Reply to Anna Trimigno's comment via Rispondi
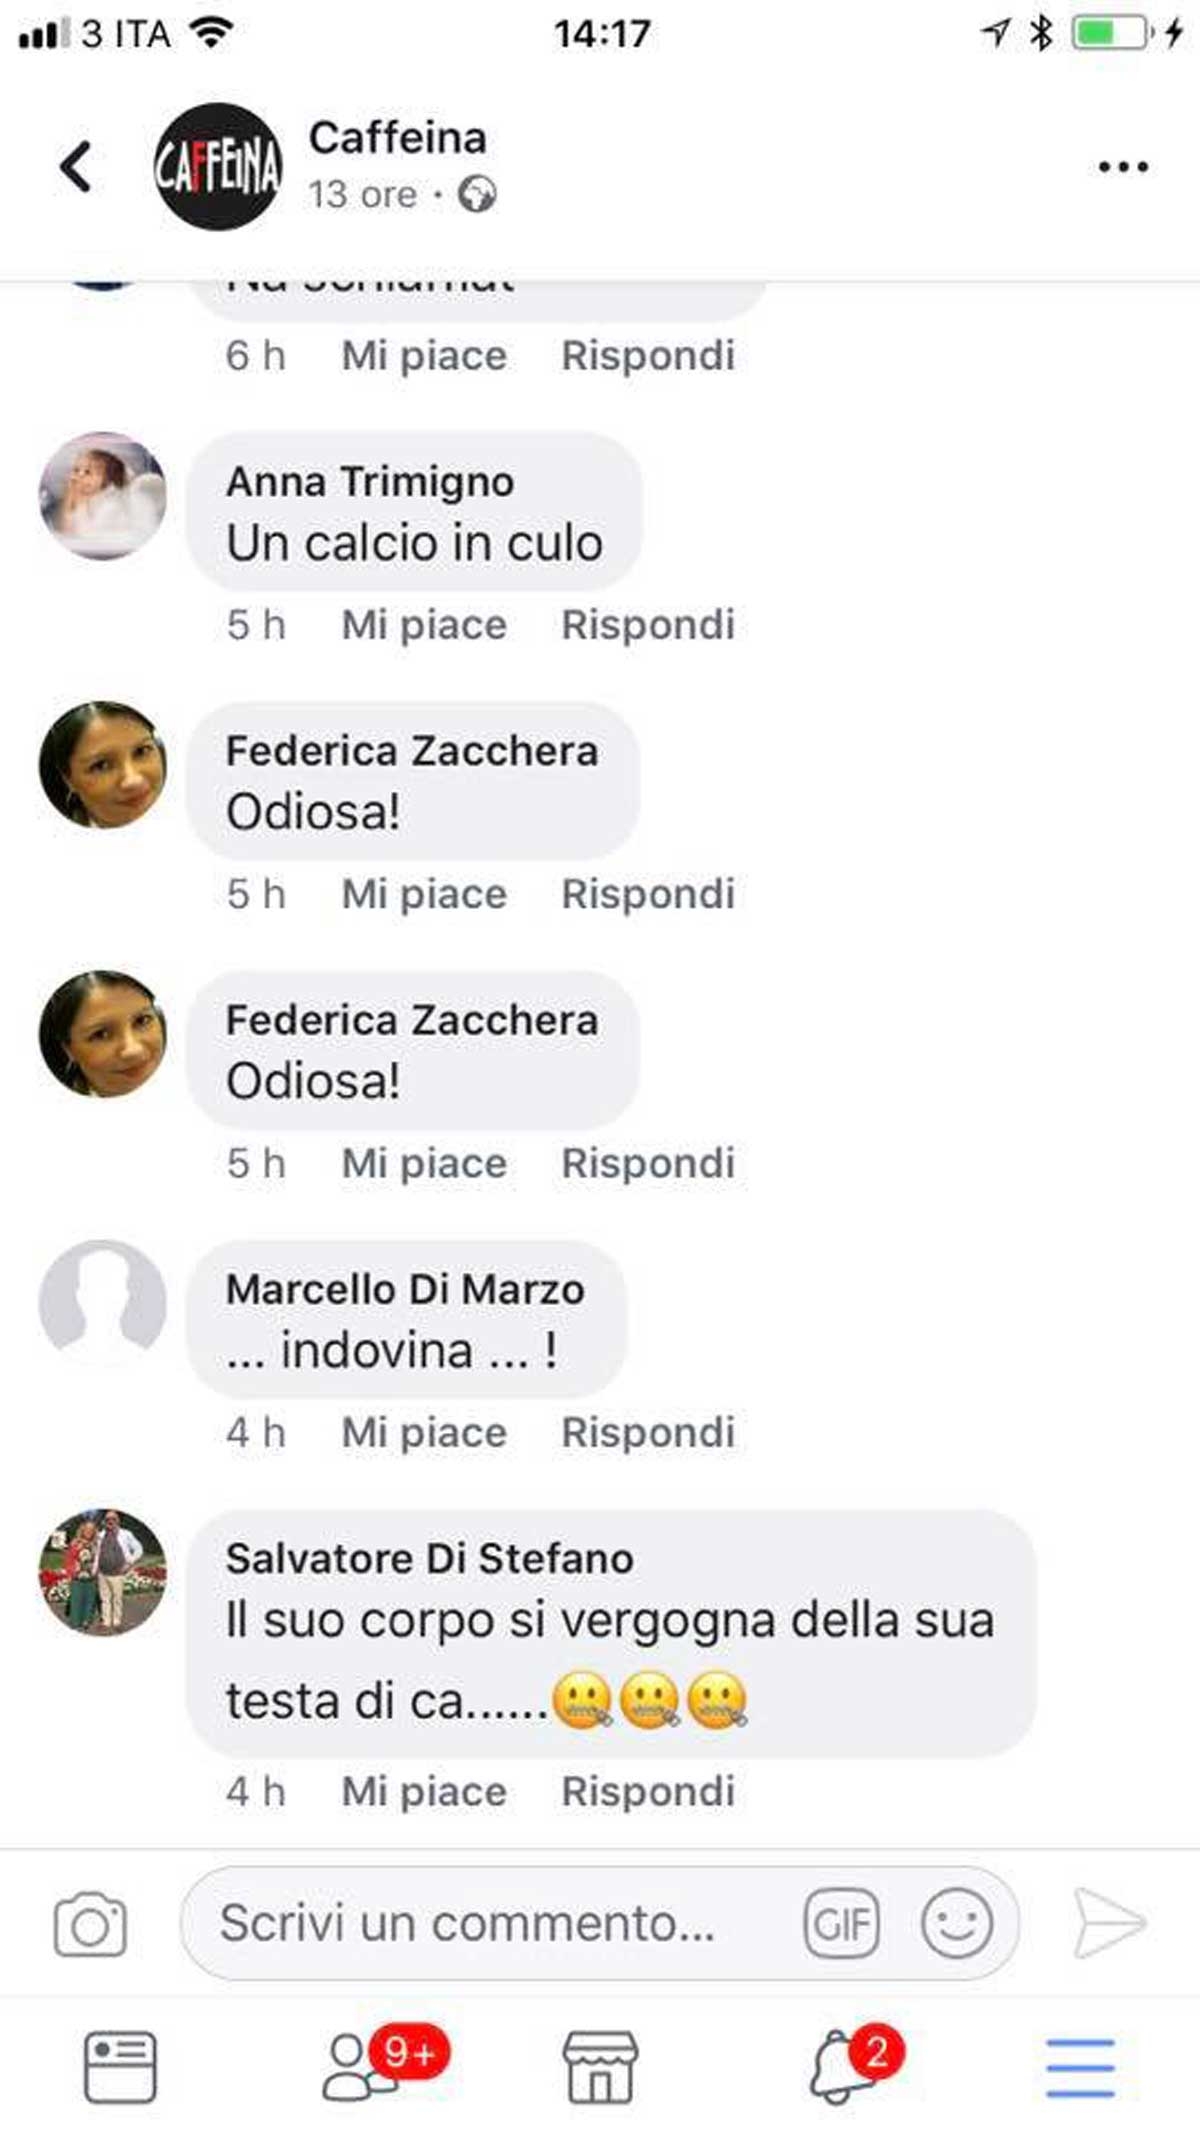1200x2137 pixels. 648,625
